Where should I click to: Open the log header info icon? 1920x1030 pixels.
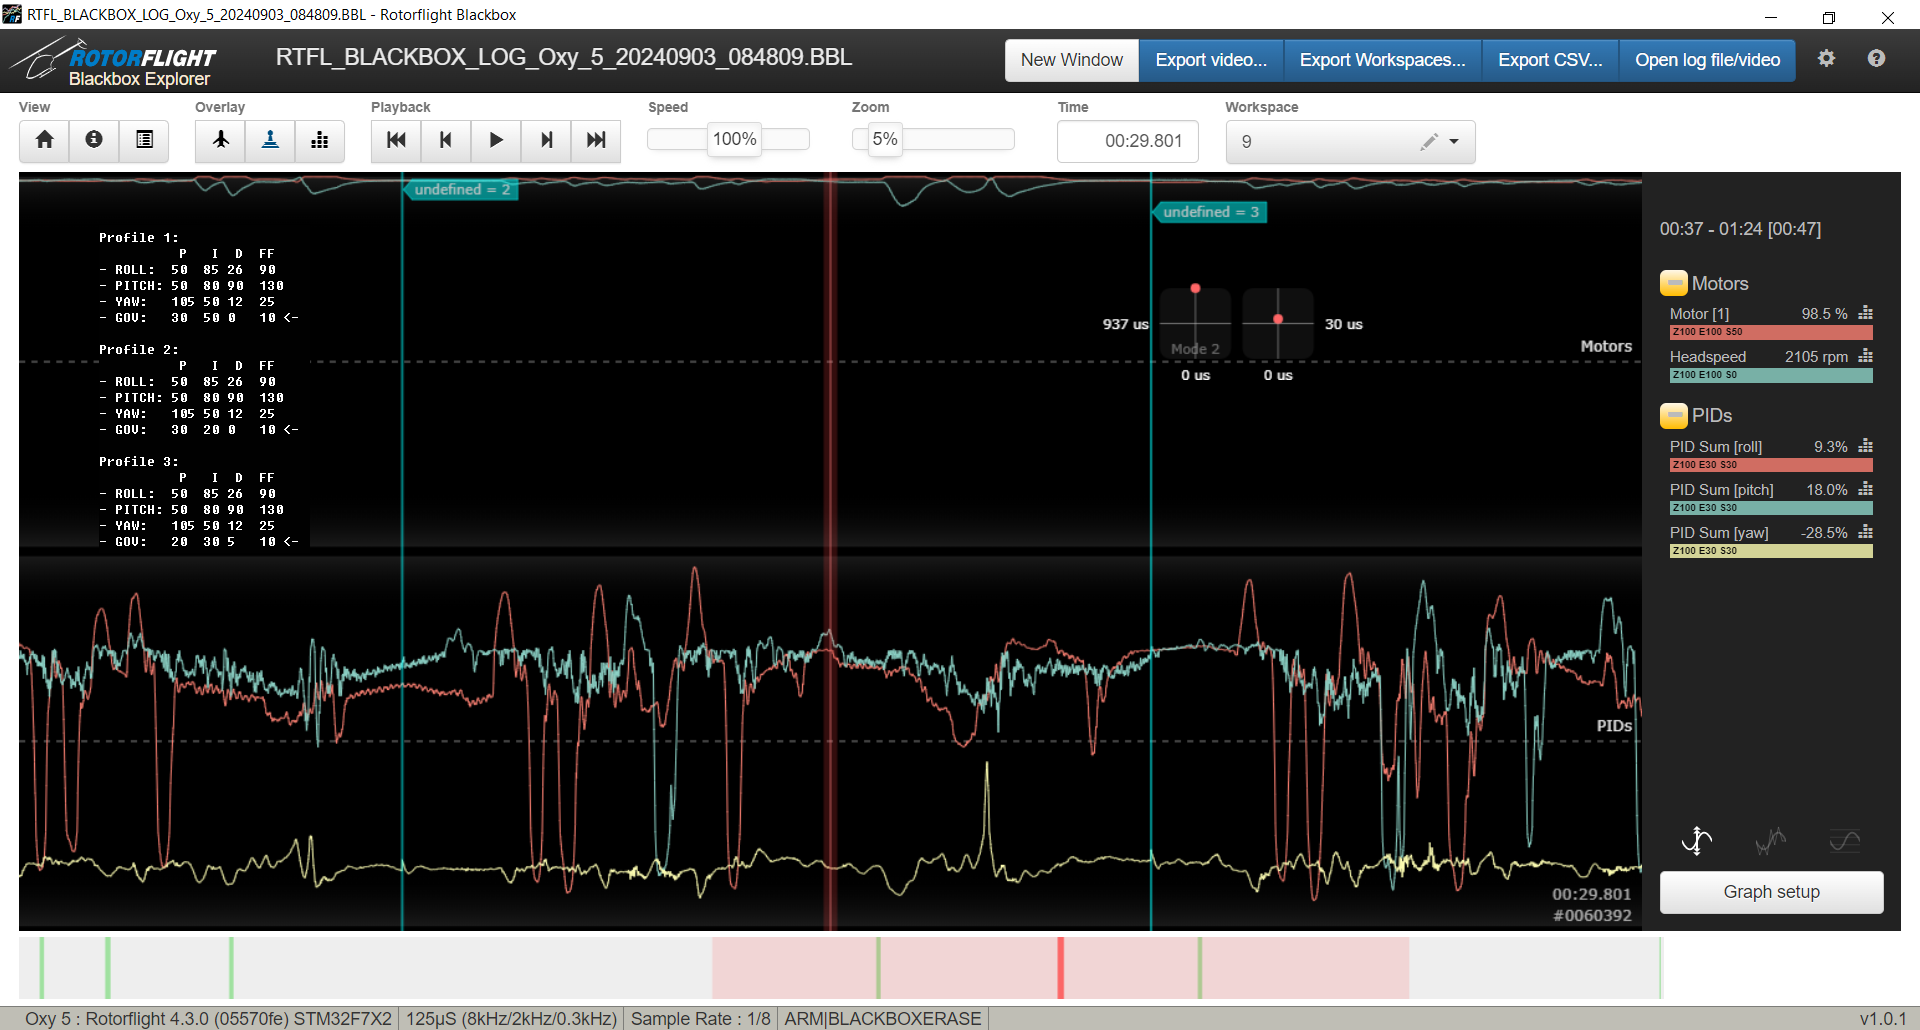click(94, 140)
